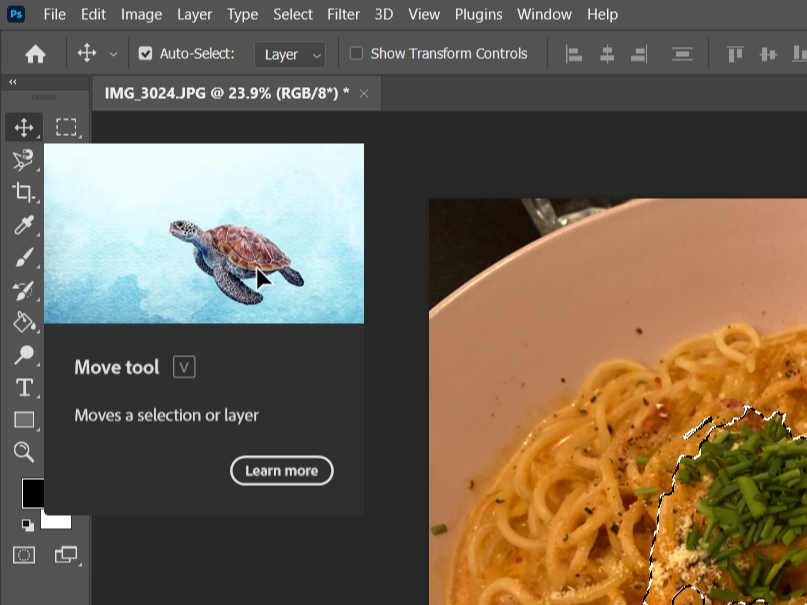Open the Type menu
Viewport: 807px width, 605px height.
[x=242, y=14]
